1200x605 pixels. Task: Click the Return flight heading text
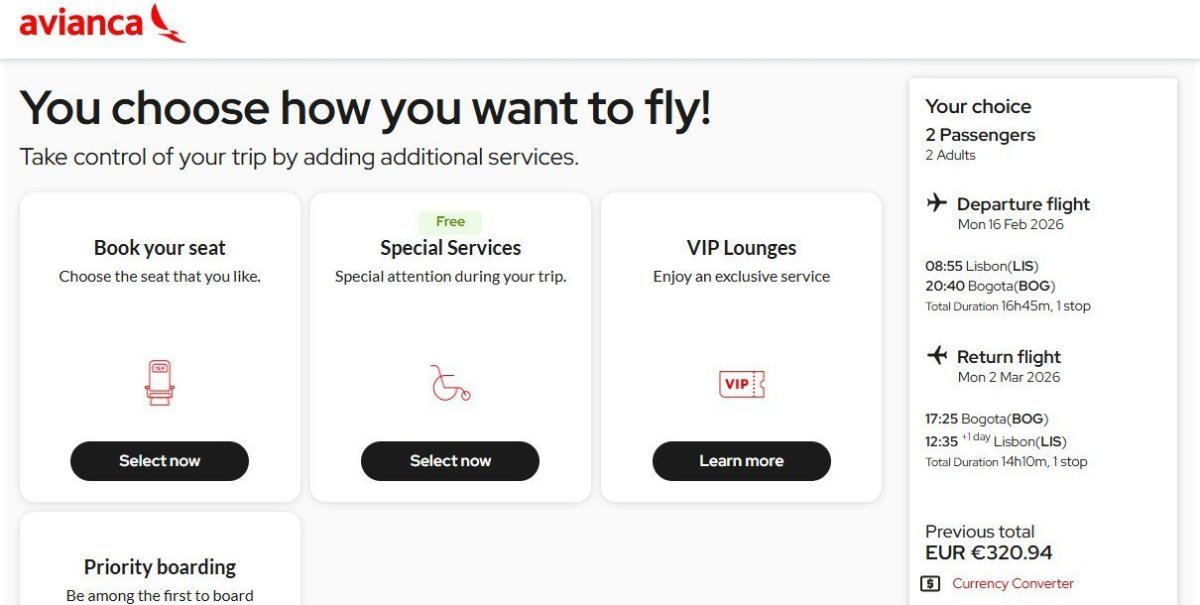pyautogui.click(x=1008, y=357)
